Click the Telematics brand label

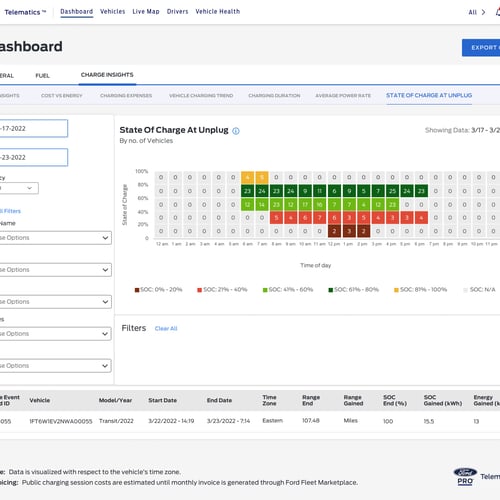[25, 12]
